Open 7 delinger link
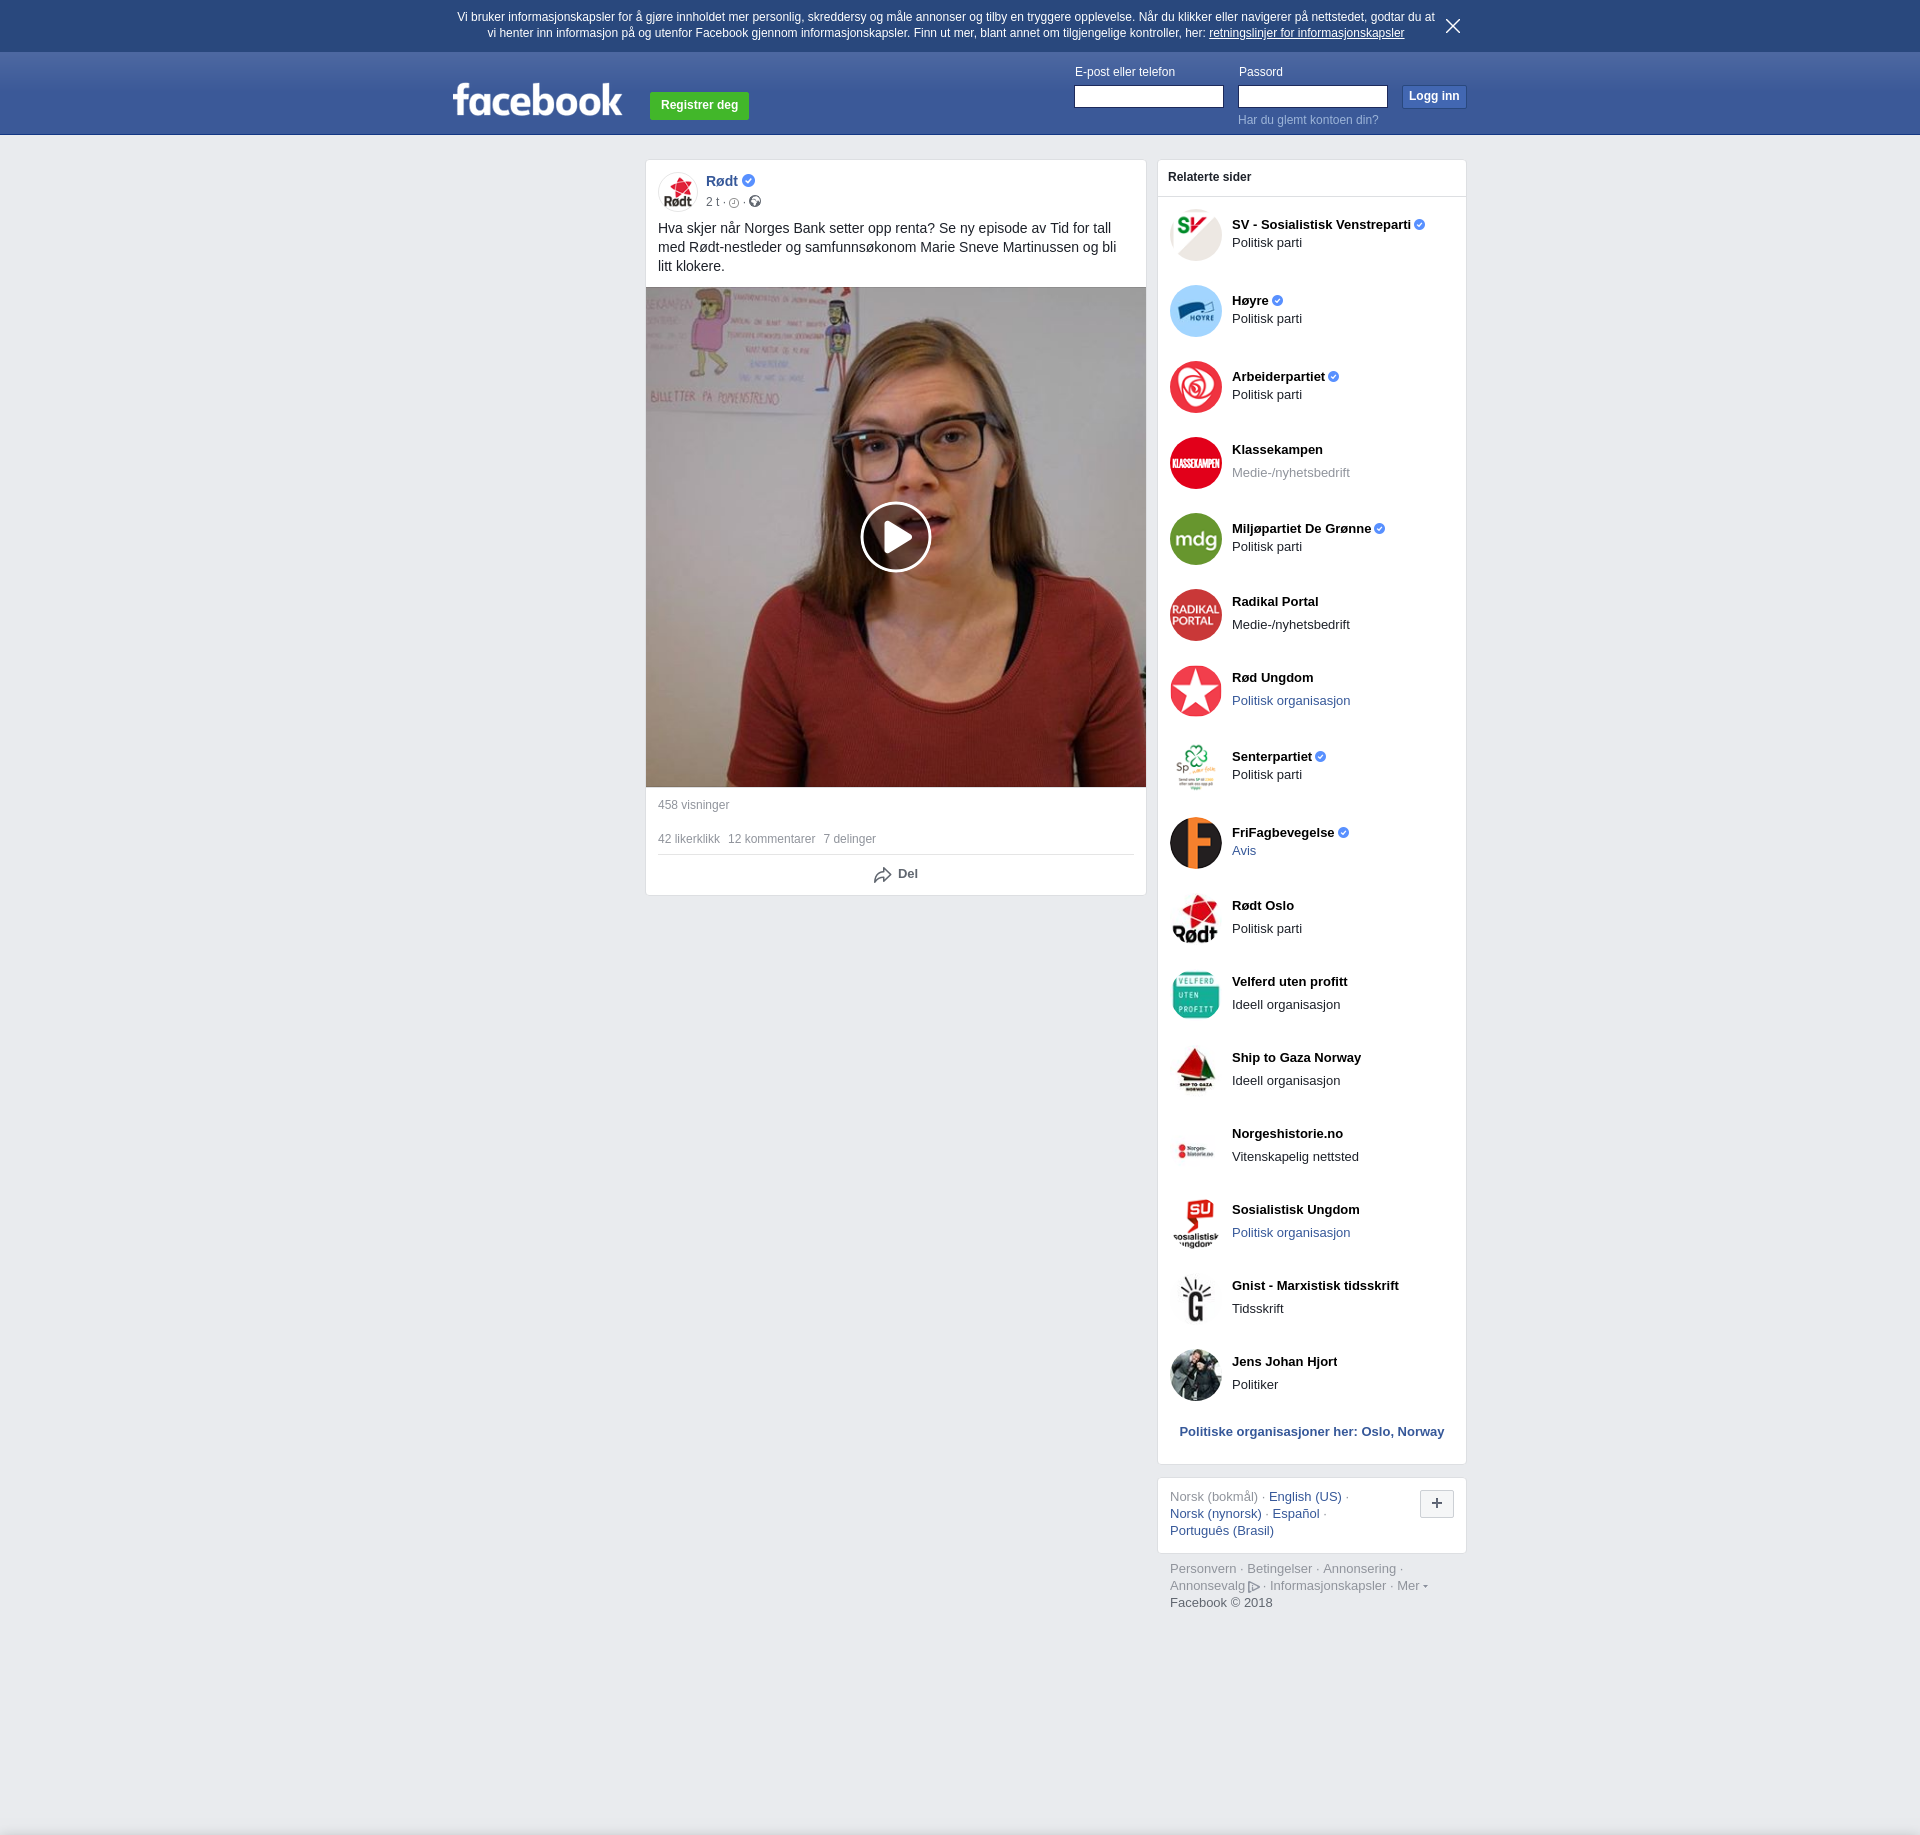 pyautogui.click(x=850, y=839)
